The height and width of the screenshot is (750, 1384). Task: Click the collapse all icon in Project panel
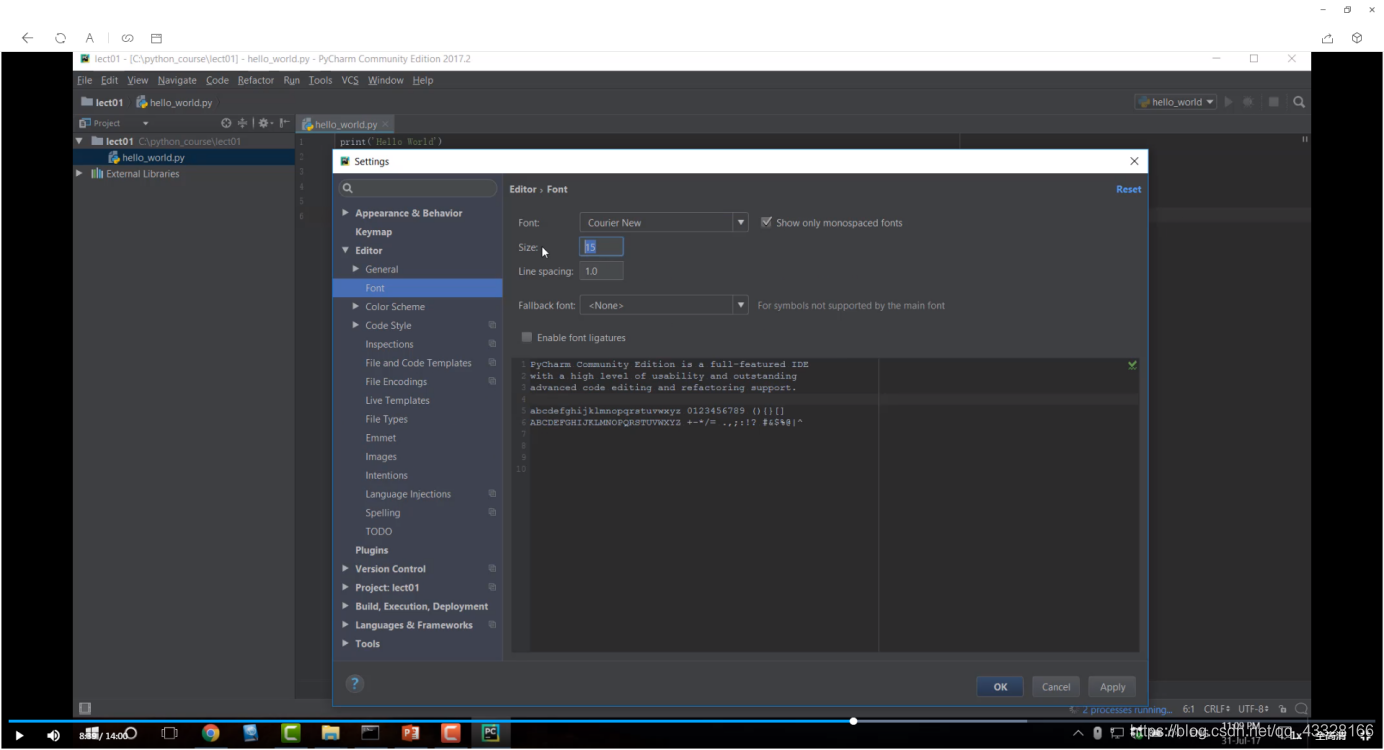(x=242, y=123)
